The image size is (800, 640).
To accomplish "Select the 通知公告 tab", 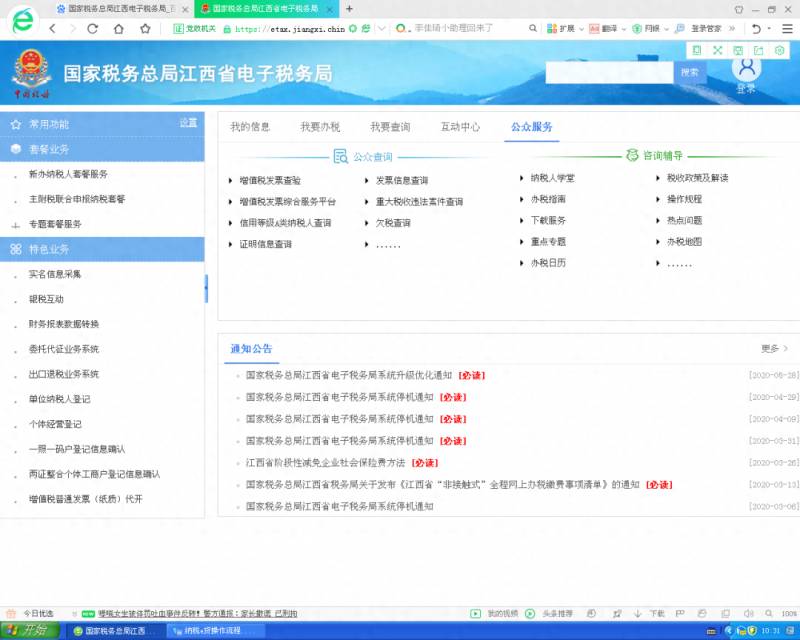I will (251, 349).
